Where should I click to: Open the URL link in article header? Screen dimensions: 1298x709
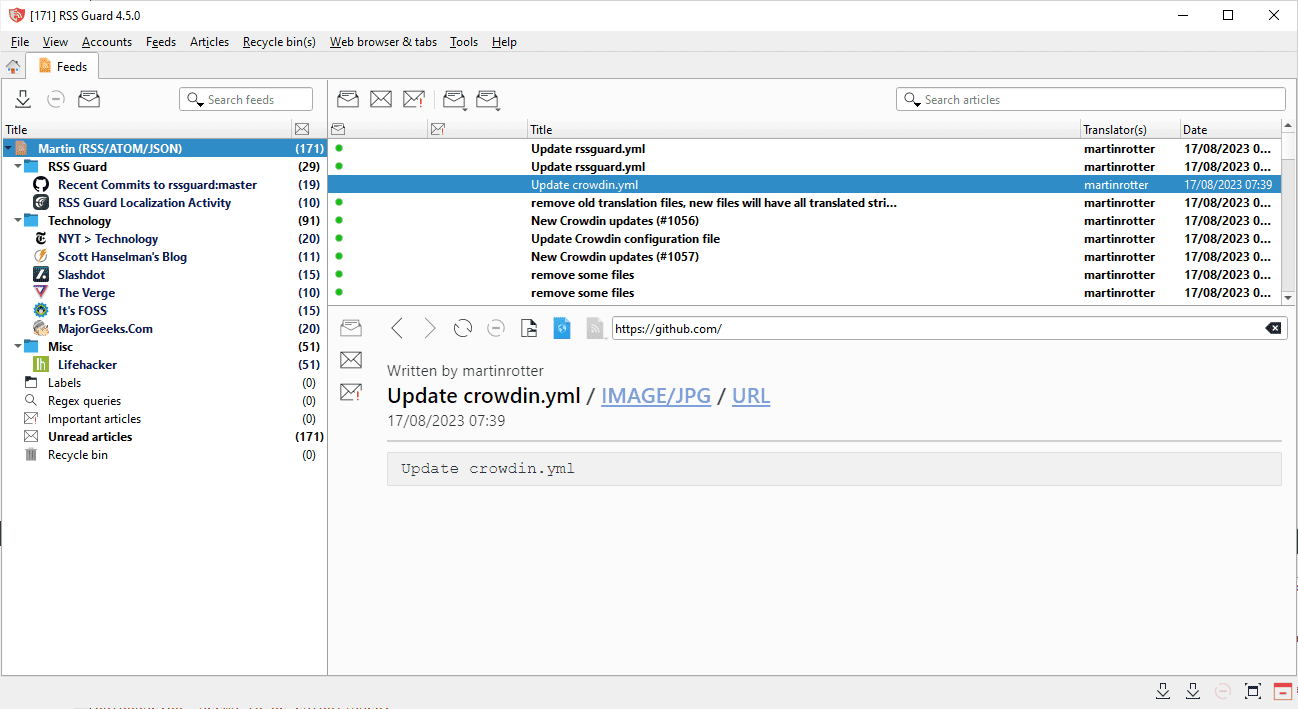click(751, 396)
